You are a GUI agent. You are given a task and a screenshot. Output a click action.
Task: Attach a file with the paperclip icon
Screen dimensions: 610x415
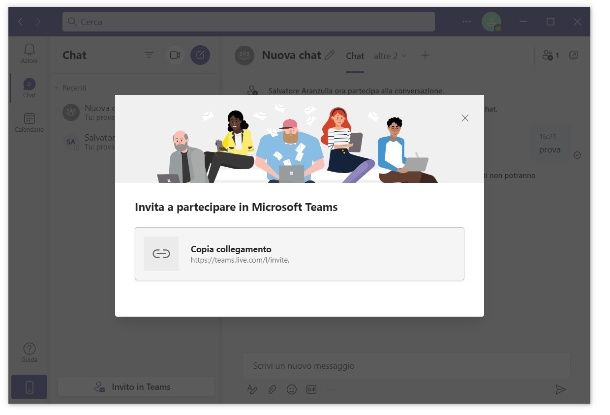click(x=272, y=389)
